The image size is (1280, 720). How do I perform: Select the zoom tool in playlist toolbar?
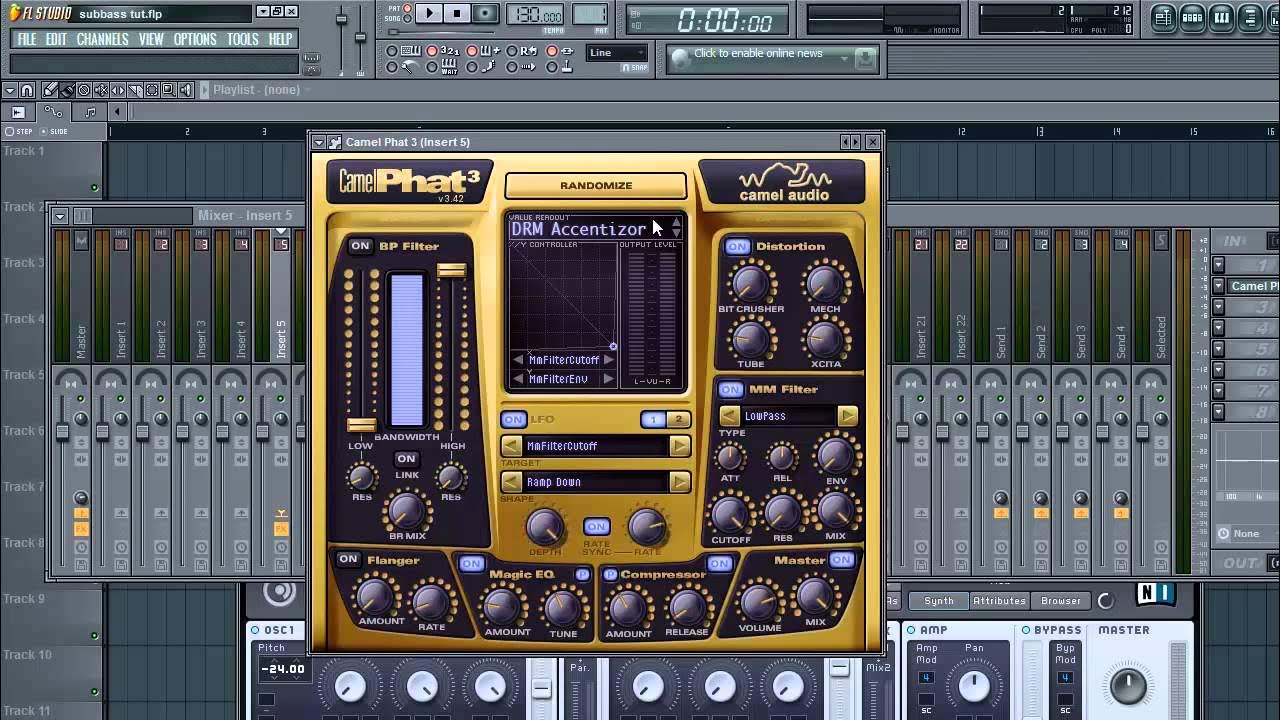[x=169, y=90]
